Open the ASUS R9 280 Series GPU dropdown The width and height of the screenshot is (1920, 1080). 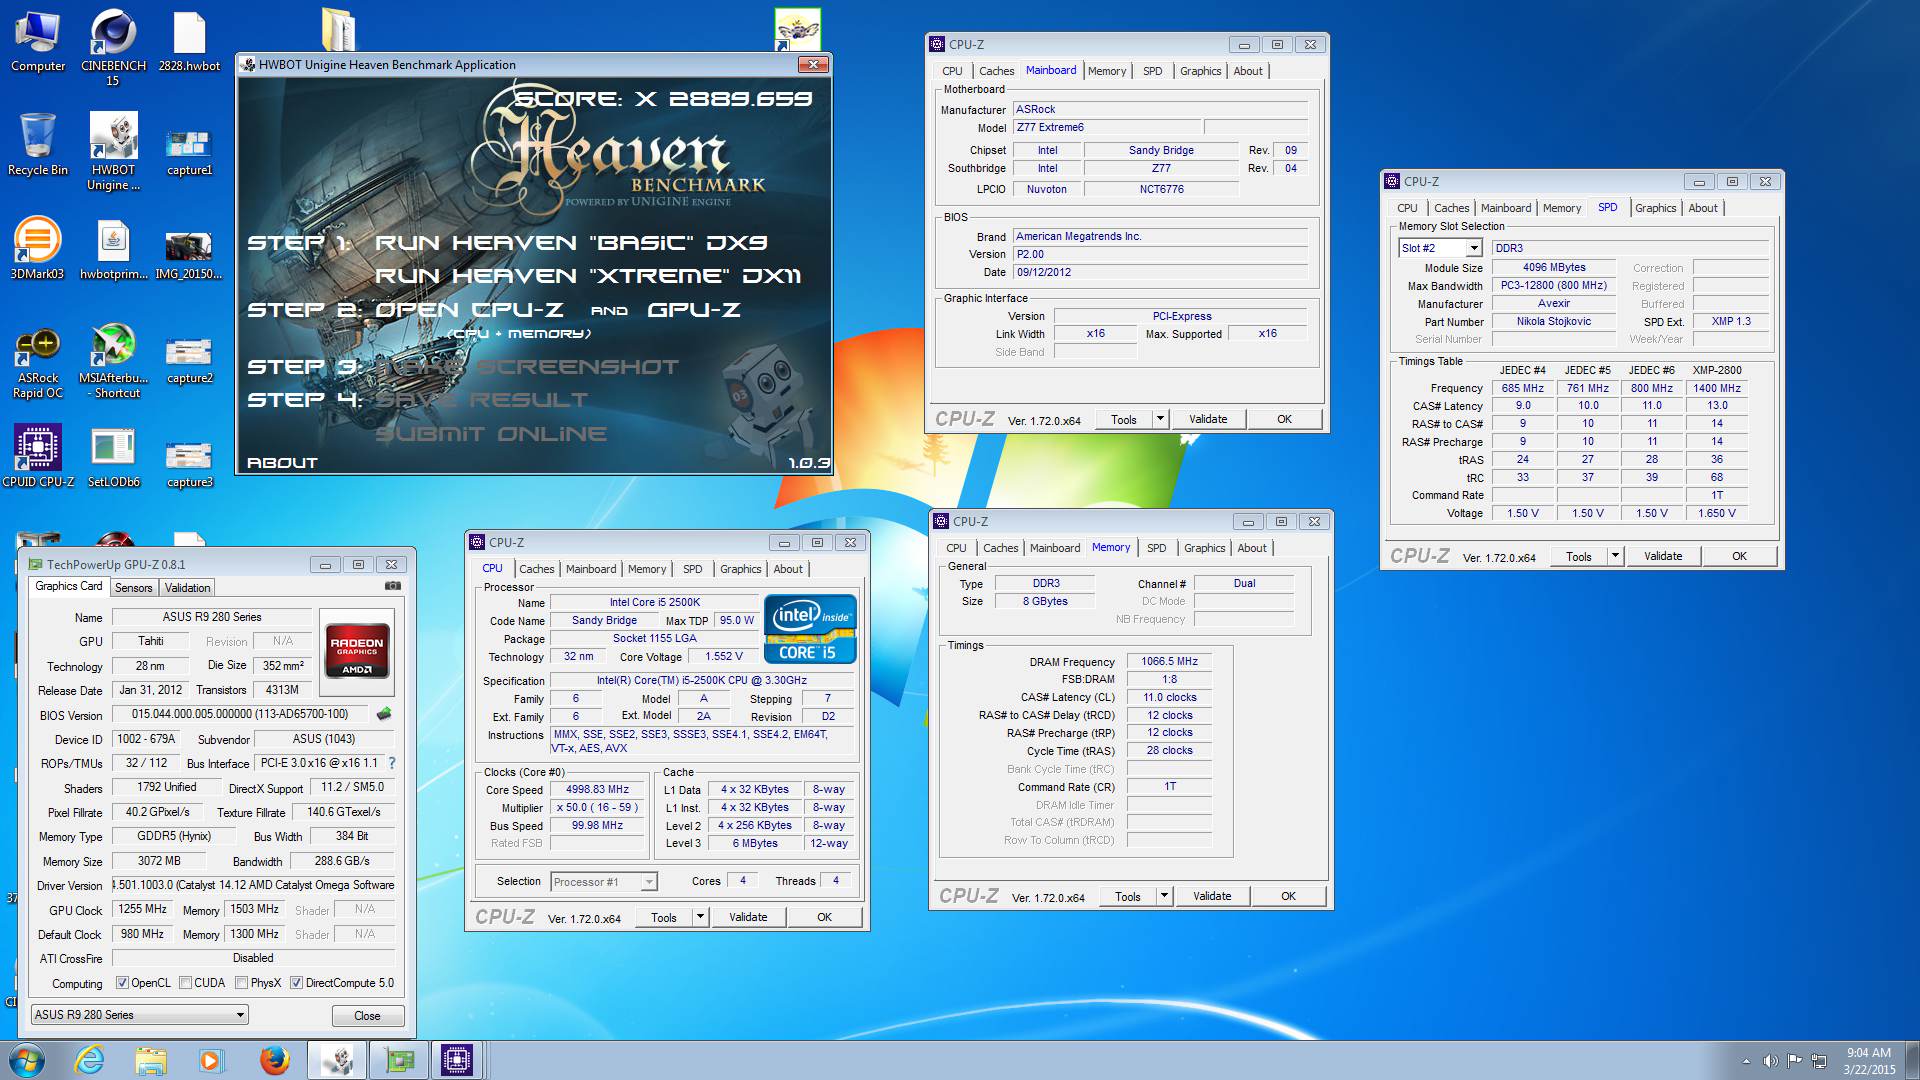pyautogui.click(x=139, y=1015)
